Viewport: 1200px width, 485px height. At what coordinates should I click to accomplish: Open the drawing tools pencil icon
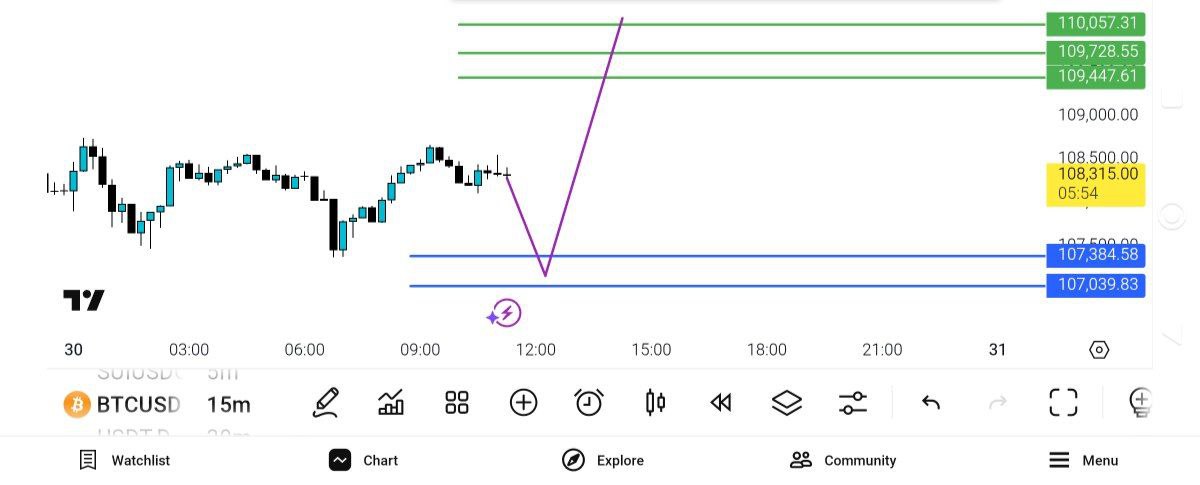coord(326,403)
